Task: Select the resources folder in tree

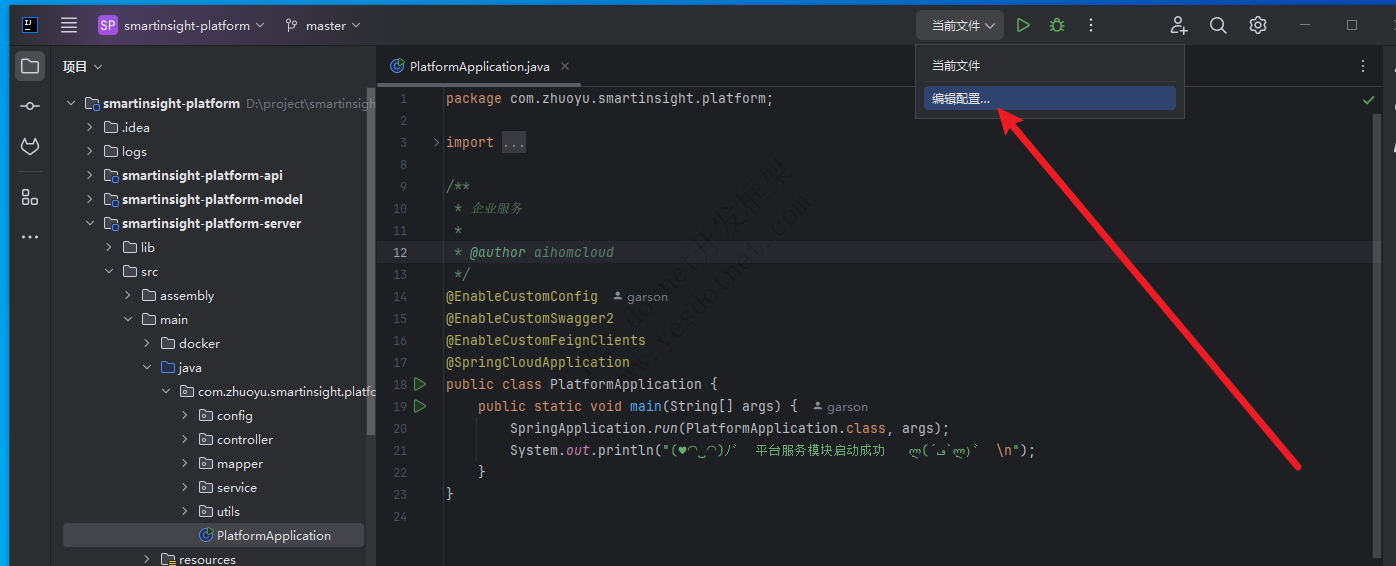Action: coord(207,559)
